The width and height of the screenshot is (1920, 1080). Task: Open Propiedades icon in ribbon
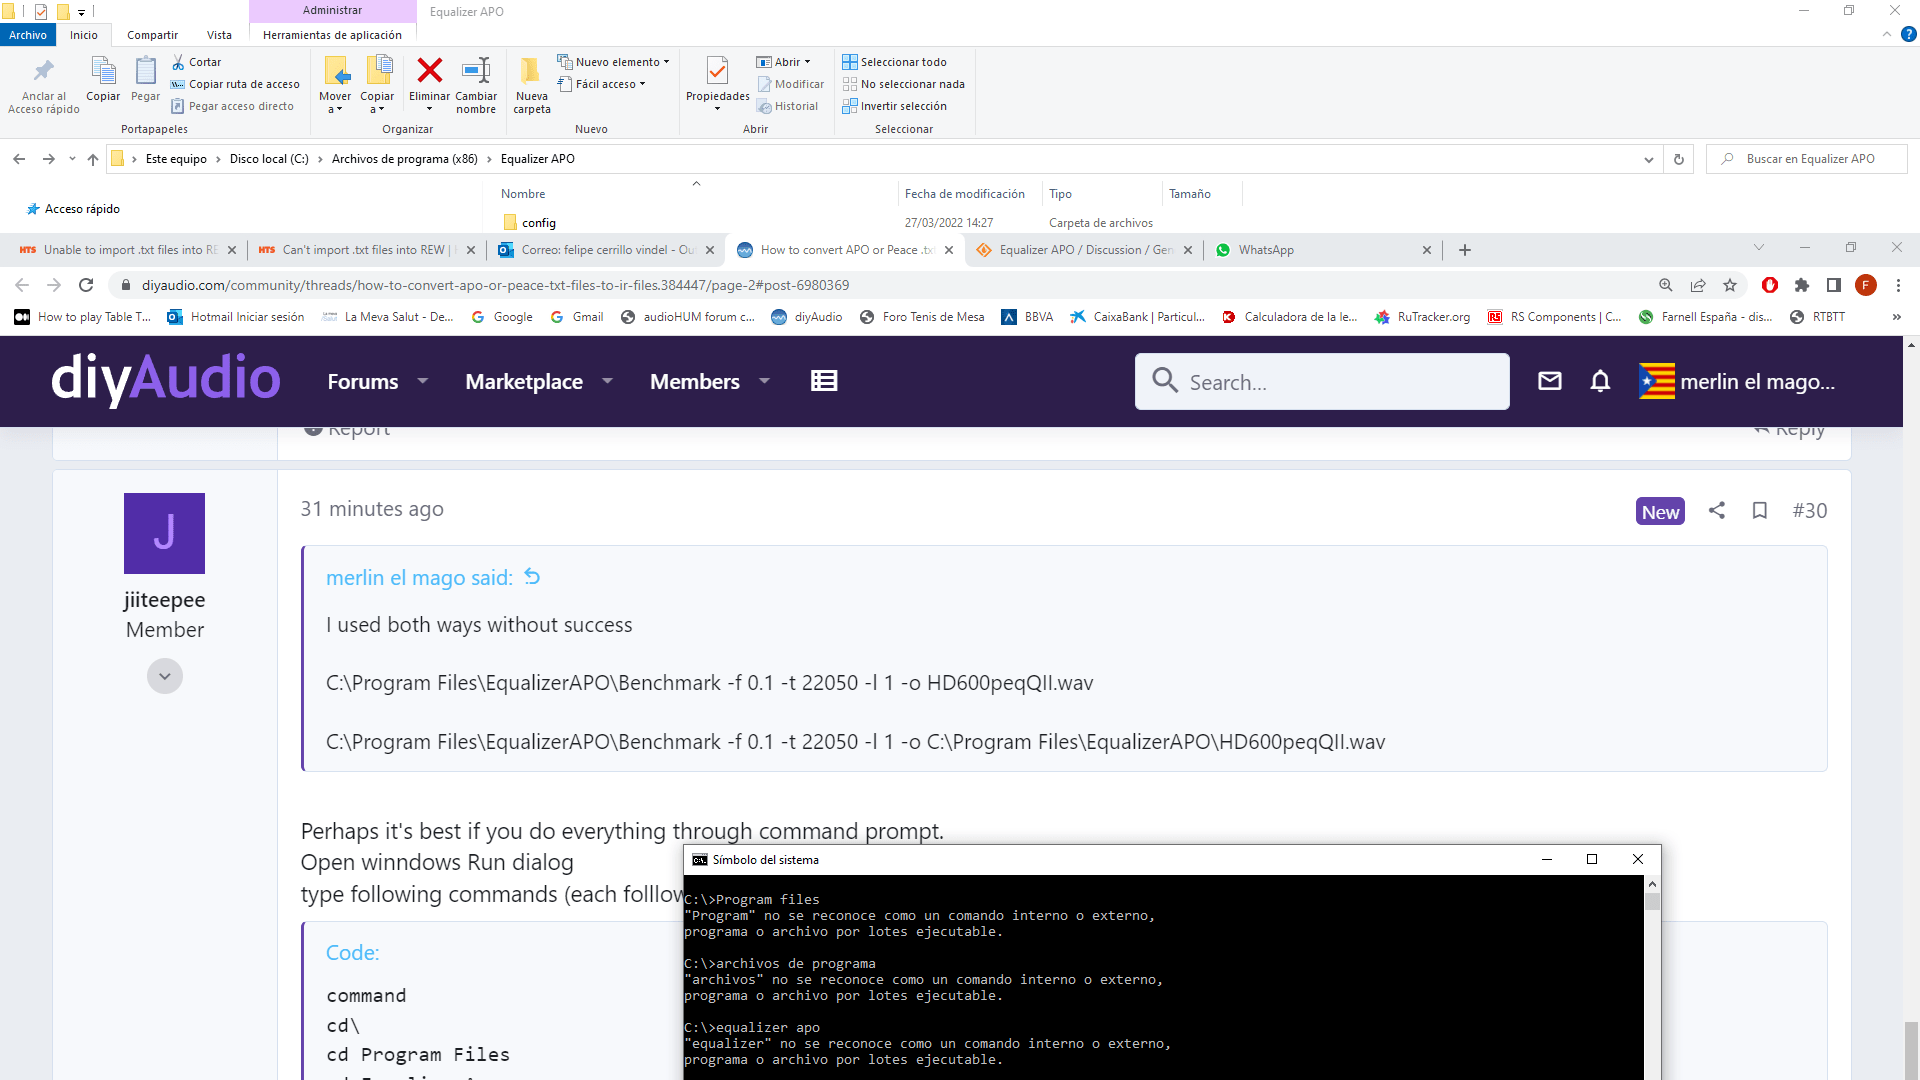pos(717,70)
